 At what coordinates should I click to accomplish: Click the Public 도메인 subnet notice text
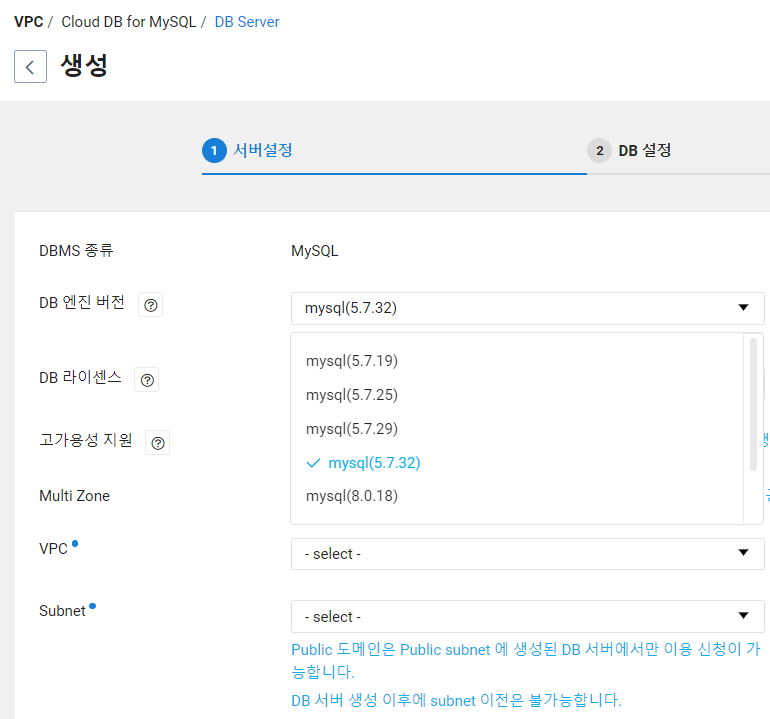coord(525,661)
